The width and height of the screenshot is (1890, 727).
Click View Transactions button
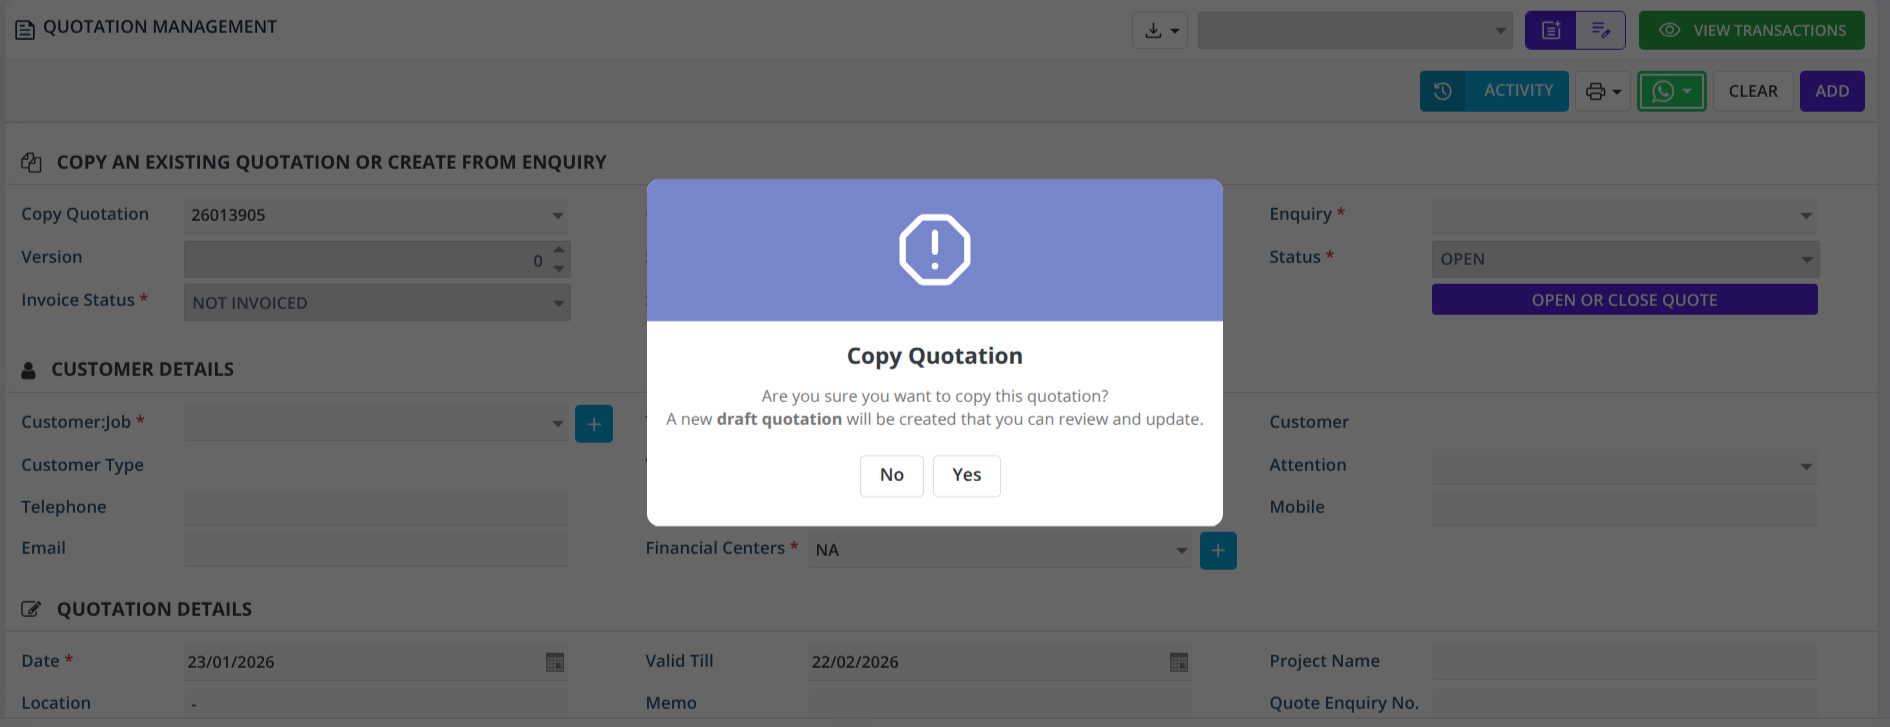tap(1751, 31)
